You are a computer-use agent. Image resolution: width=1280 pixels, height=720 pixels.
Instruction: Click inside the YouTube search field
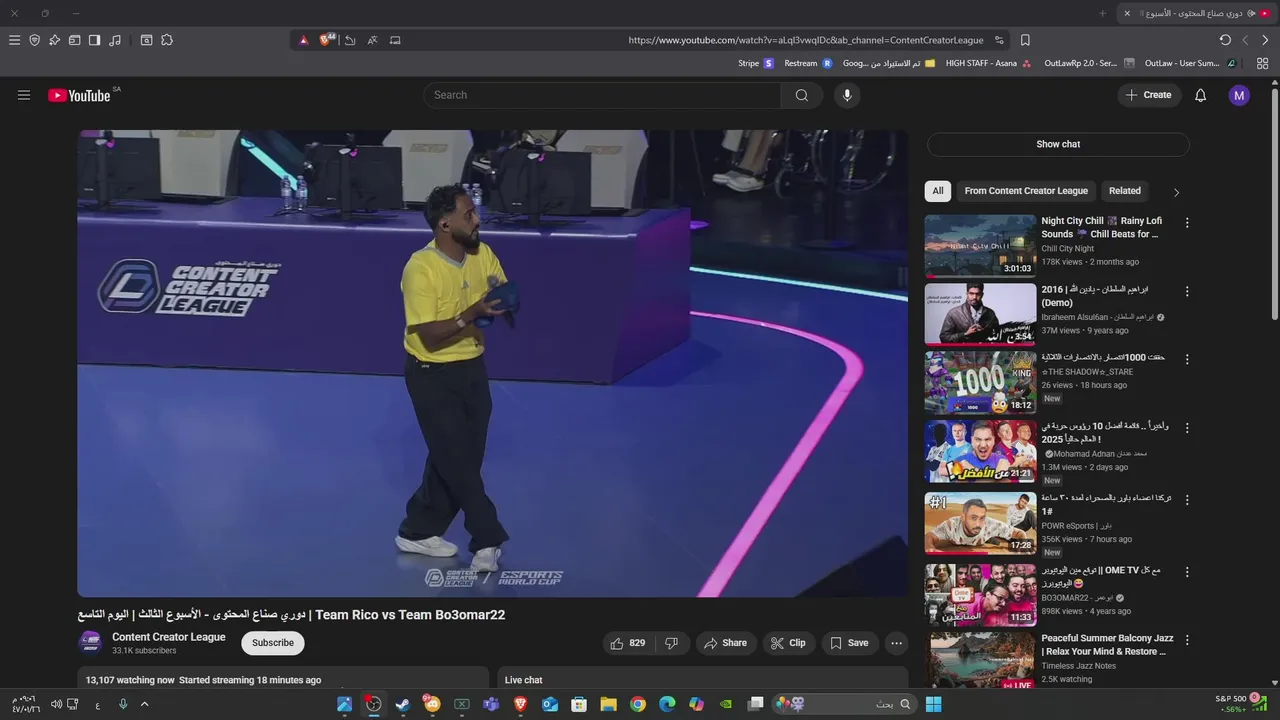click(x=602, y=95)
